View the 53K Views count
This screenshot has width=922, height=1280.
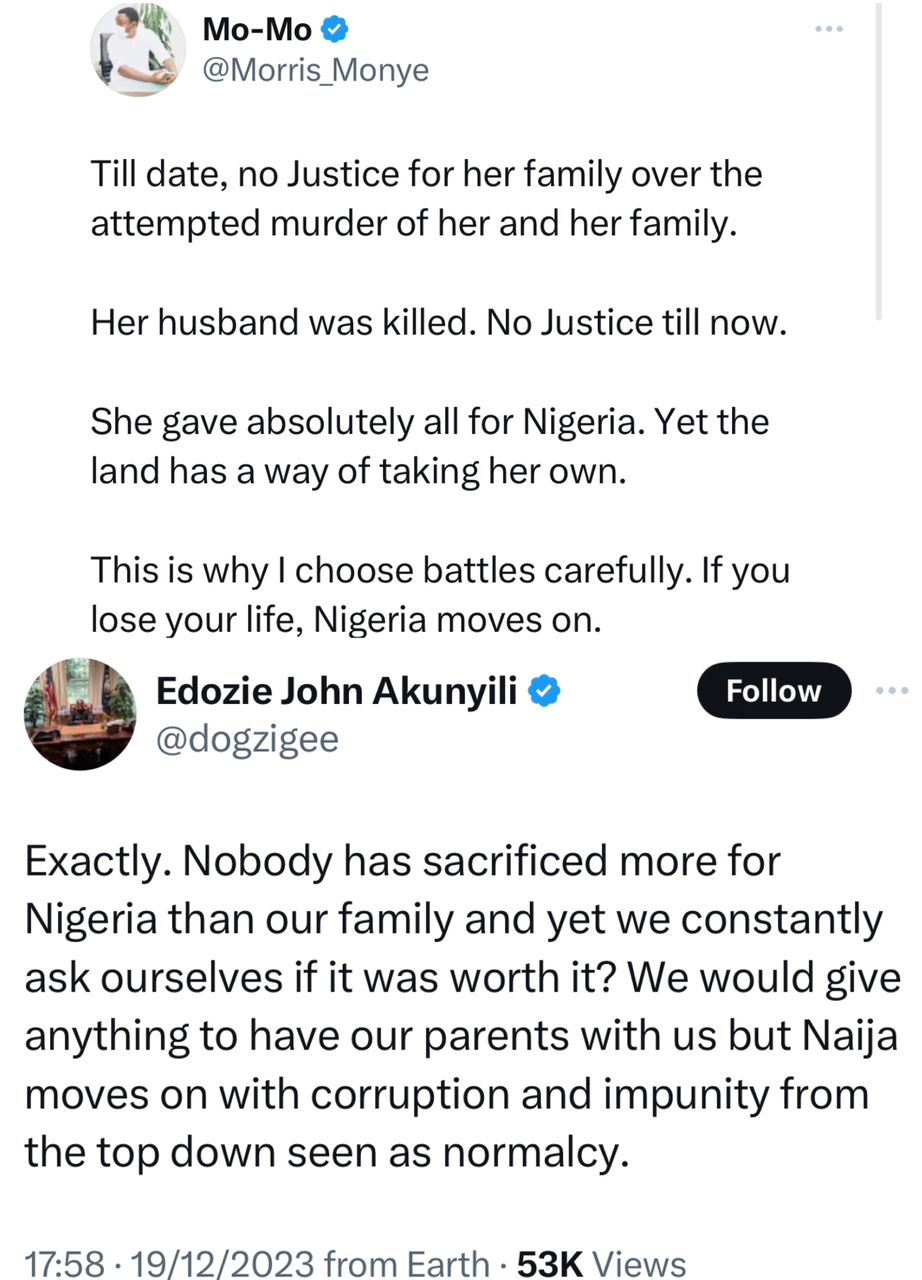point(599,1262)
